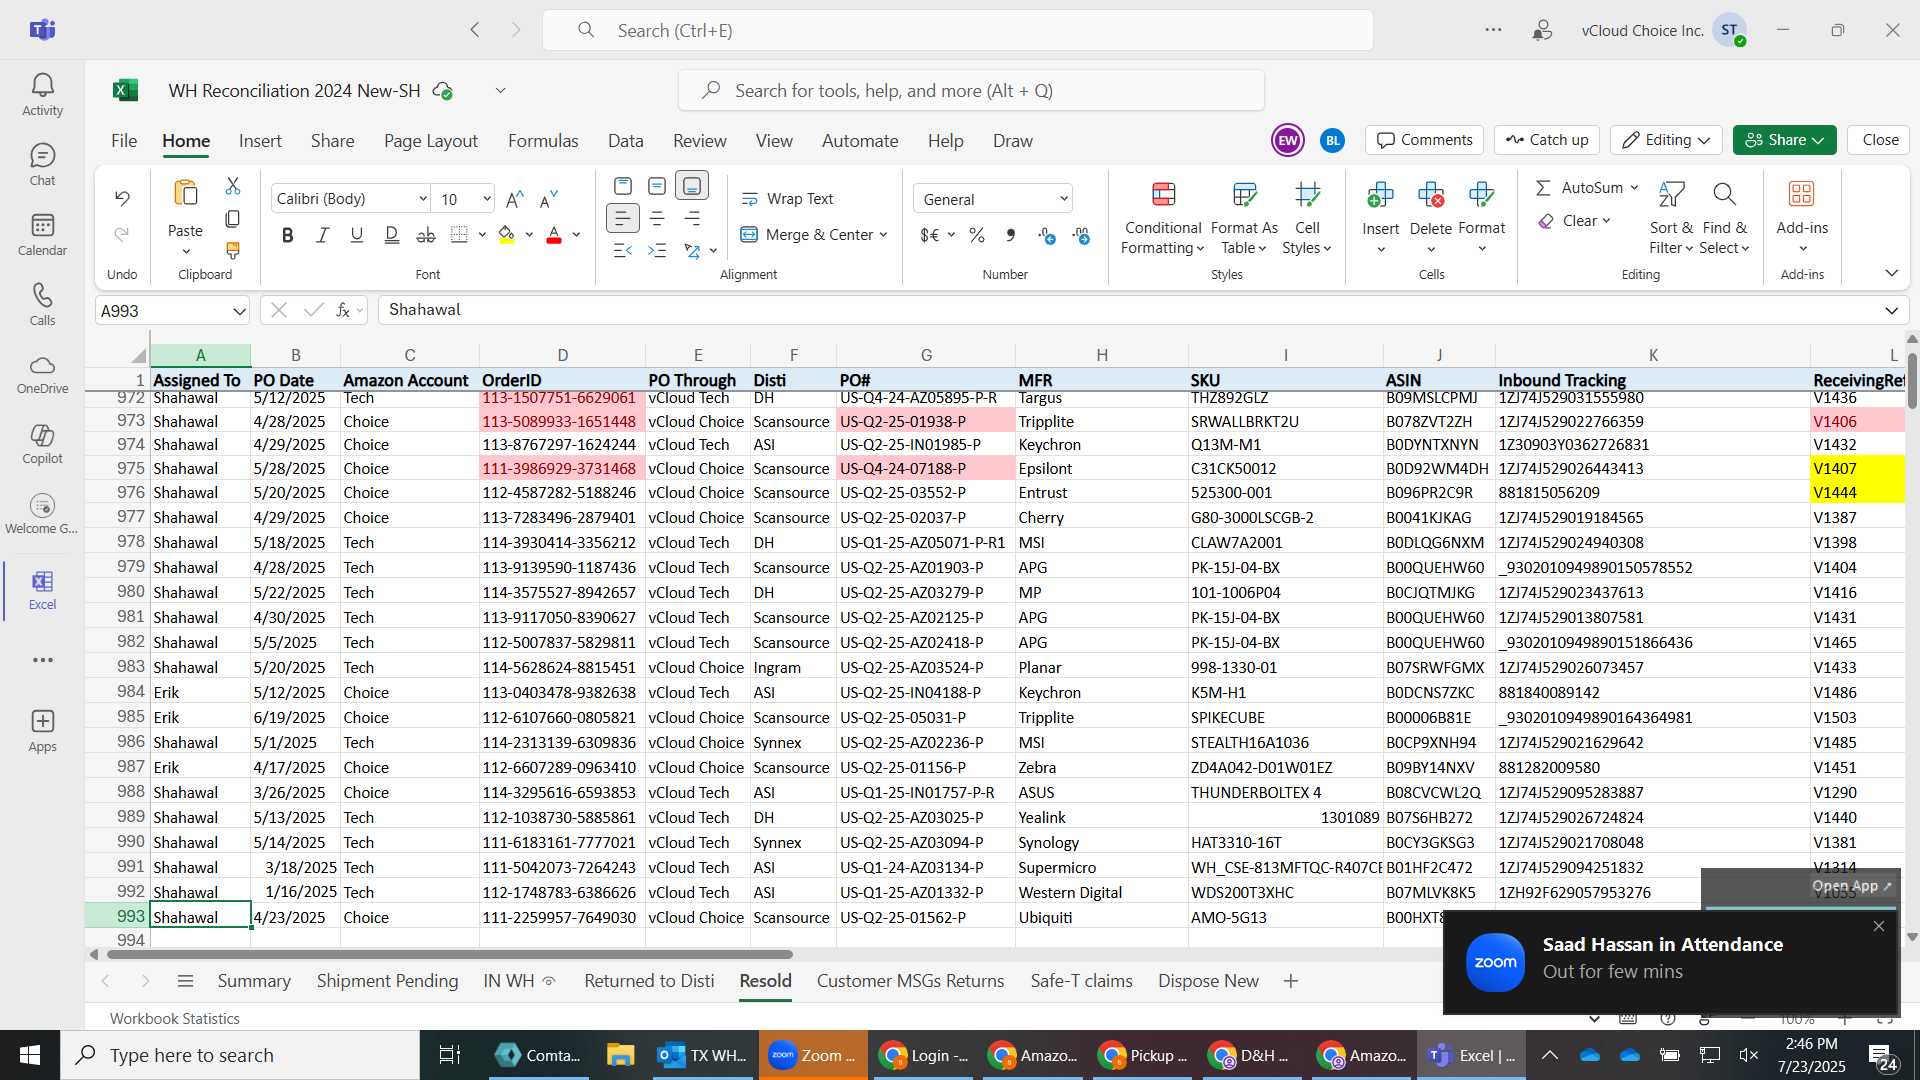The height and width of the screenshot is (1080, 1920).
Task: Switch to Safe-T claims sheet tab
Action: (x=1081, y=981)
